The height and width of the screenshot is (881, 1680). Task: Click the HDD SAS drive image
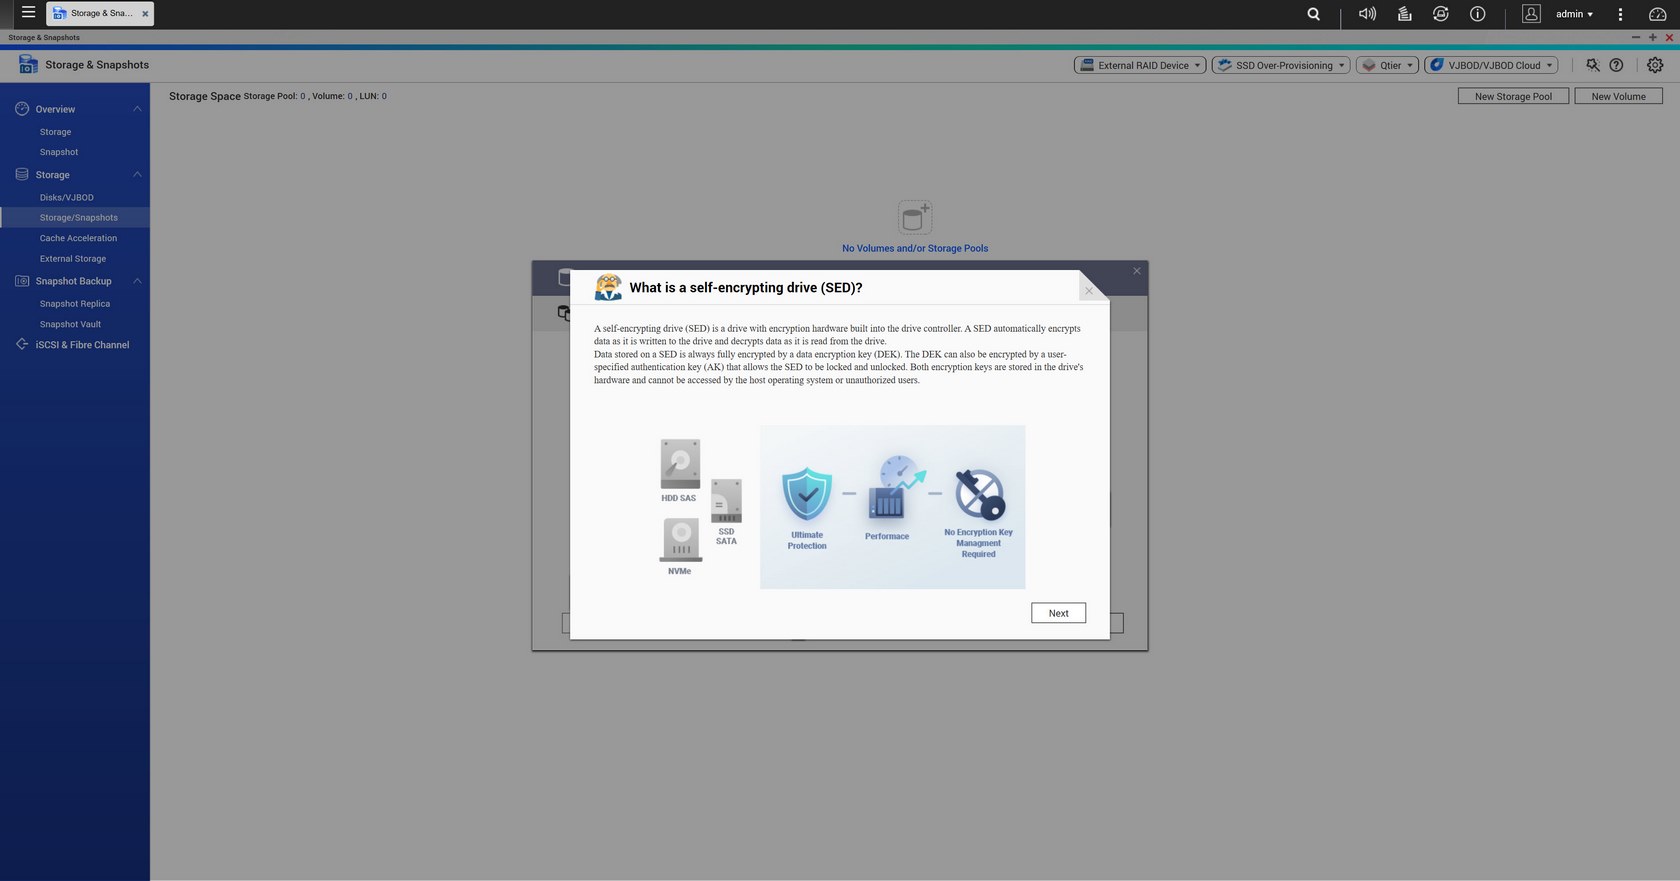pos(680,464)
